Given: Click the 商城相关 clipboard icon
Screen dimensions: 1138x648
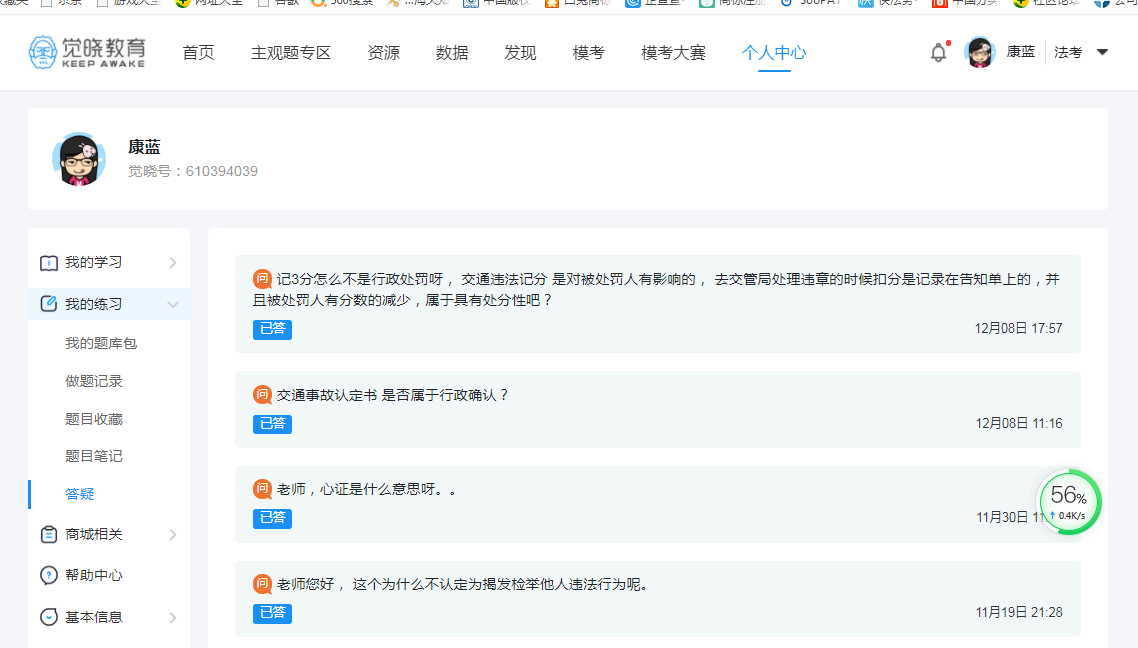Looking at the screenshot, I should [49, 535].
